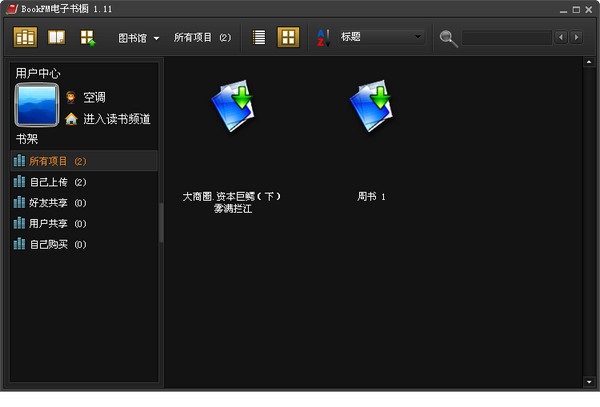Open the 图书馆 dropdown menu
600x407 pixels.
point(139,38)
